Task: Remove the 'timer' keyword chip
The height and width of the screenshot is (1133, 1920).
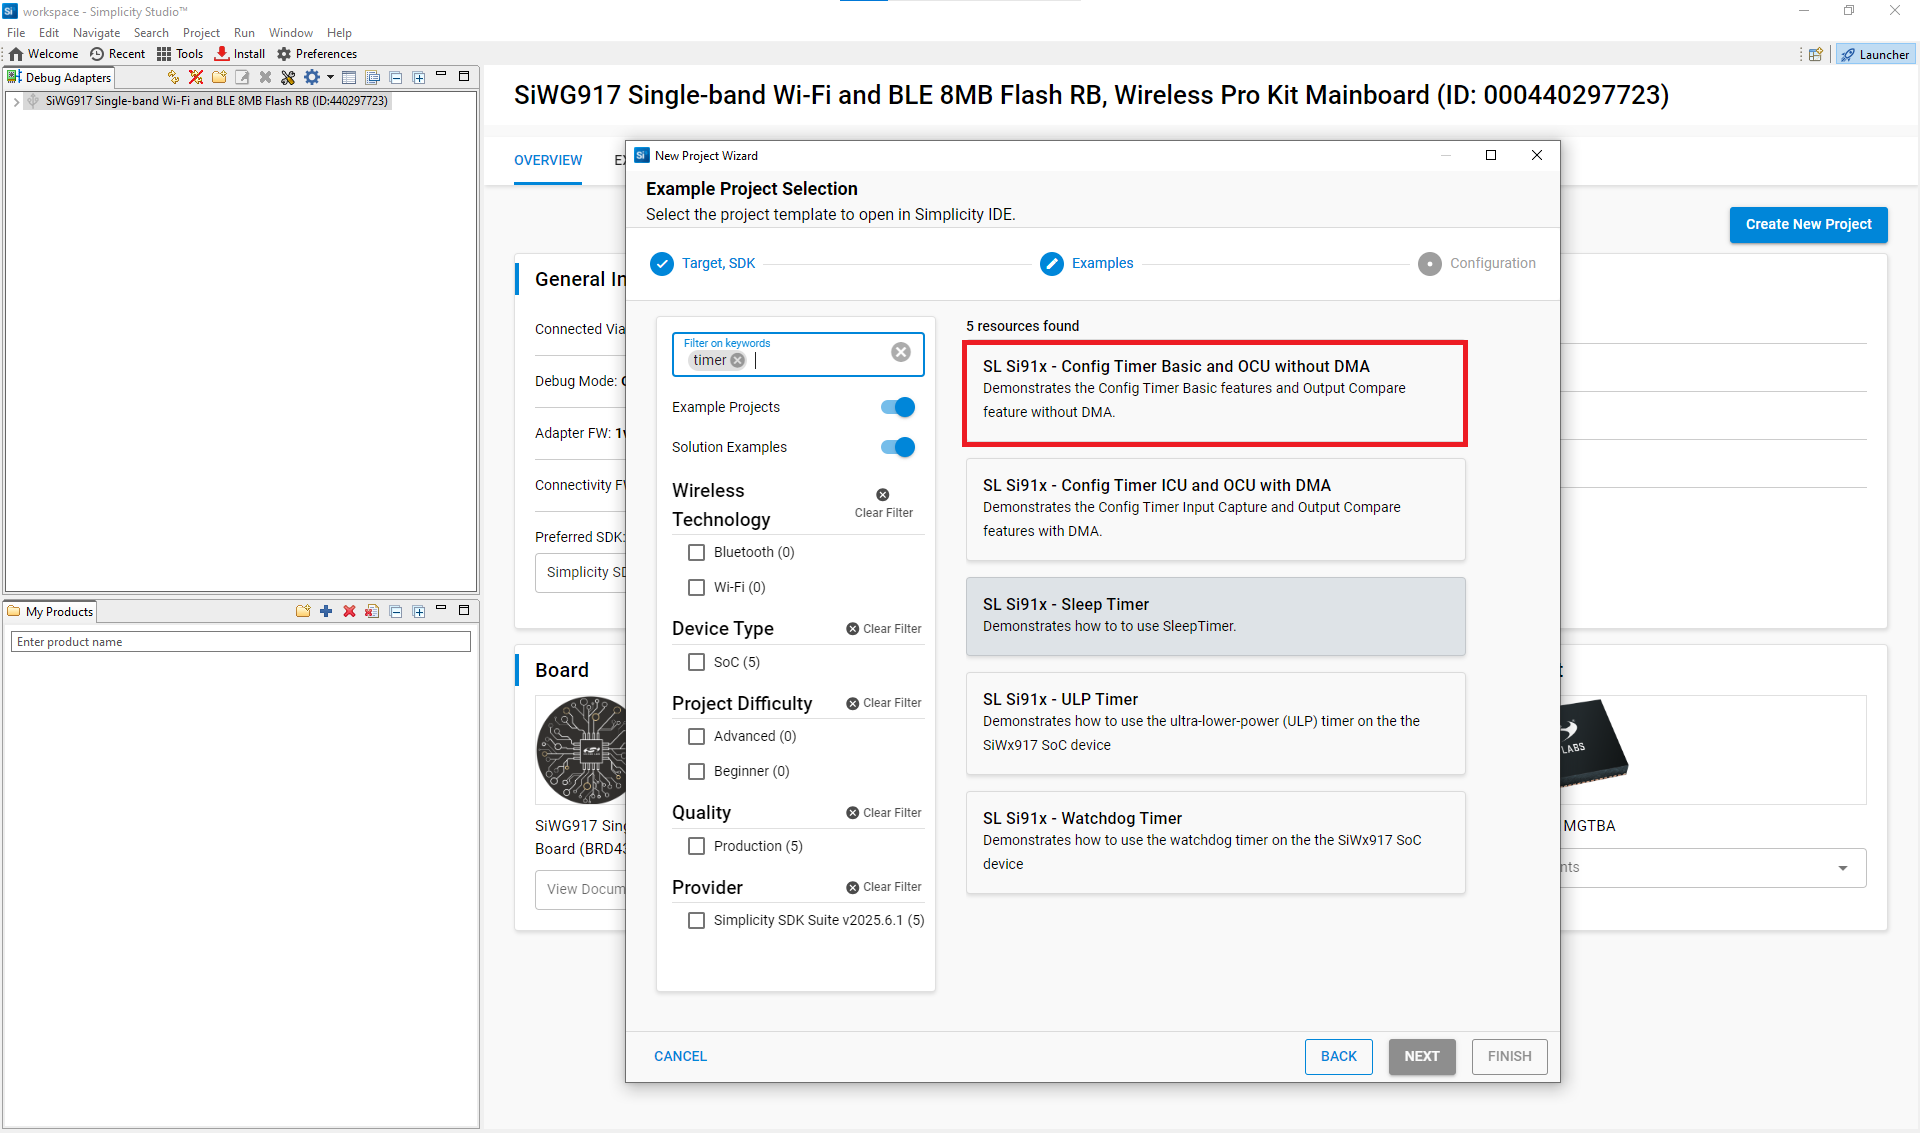Action: (737, 361)
